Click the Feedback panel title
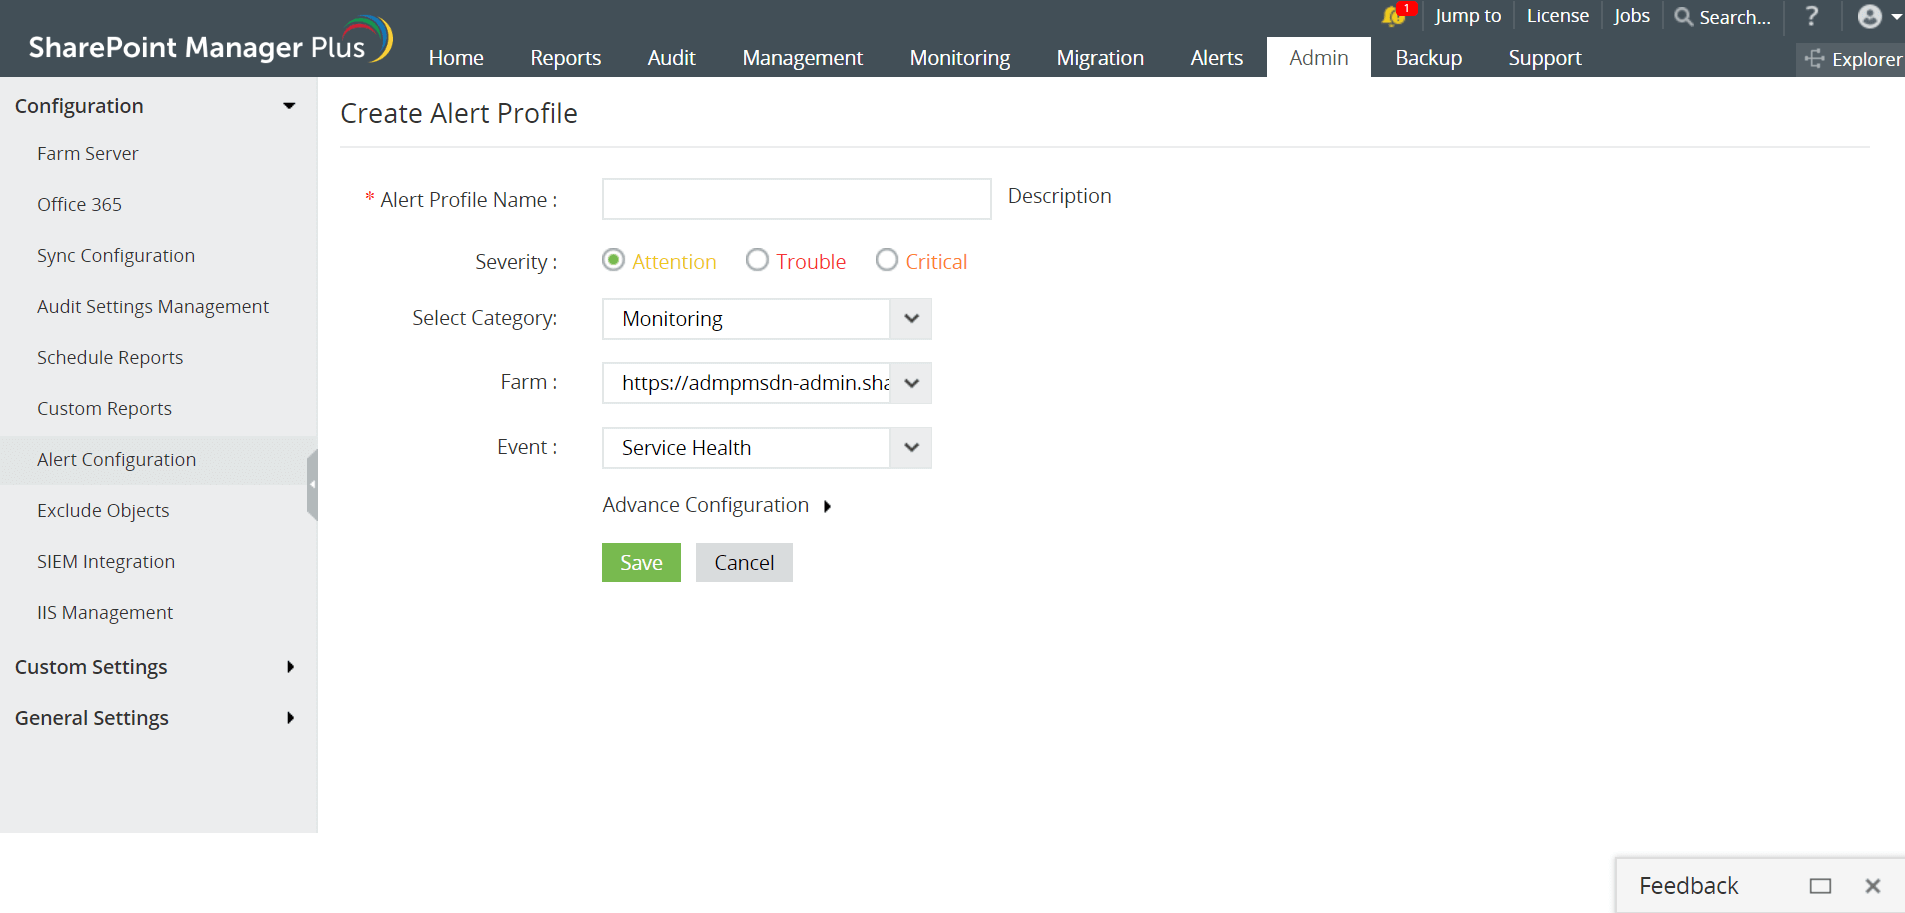The image size is (1905, 913). (x=1689, y=886)
